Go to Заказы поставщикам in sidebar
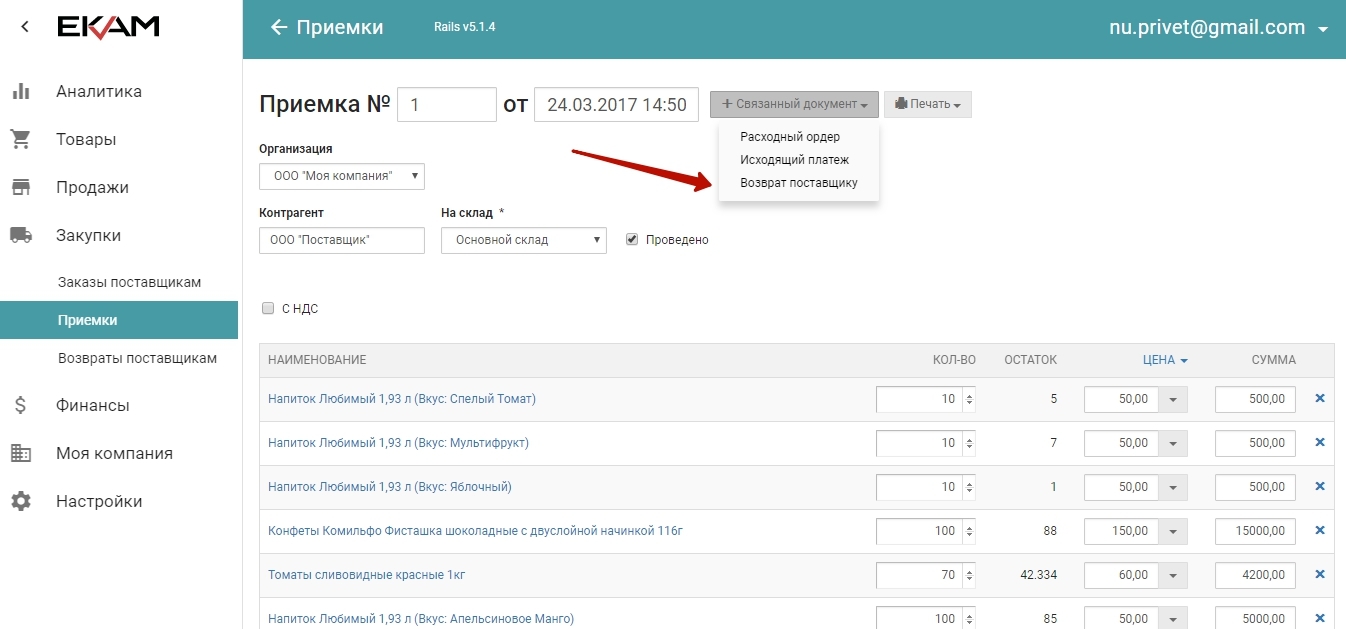1346x629 pixels. click(x=129, y=283)
